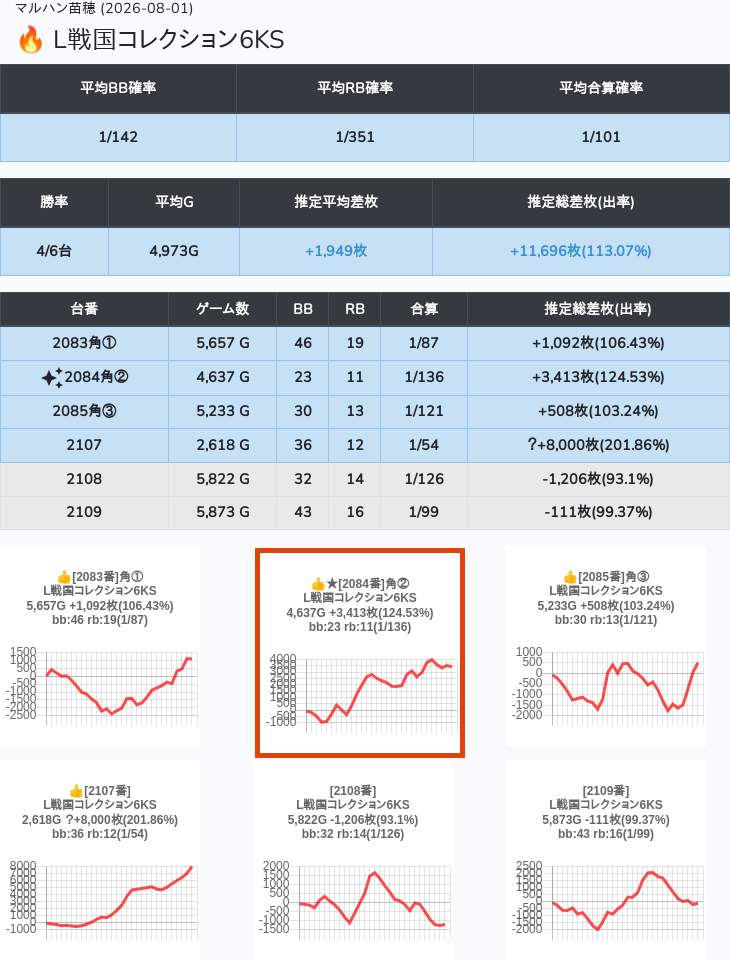Click thumbs-up icon on 2084番 graph card

tap(318, 583)
